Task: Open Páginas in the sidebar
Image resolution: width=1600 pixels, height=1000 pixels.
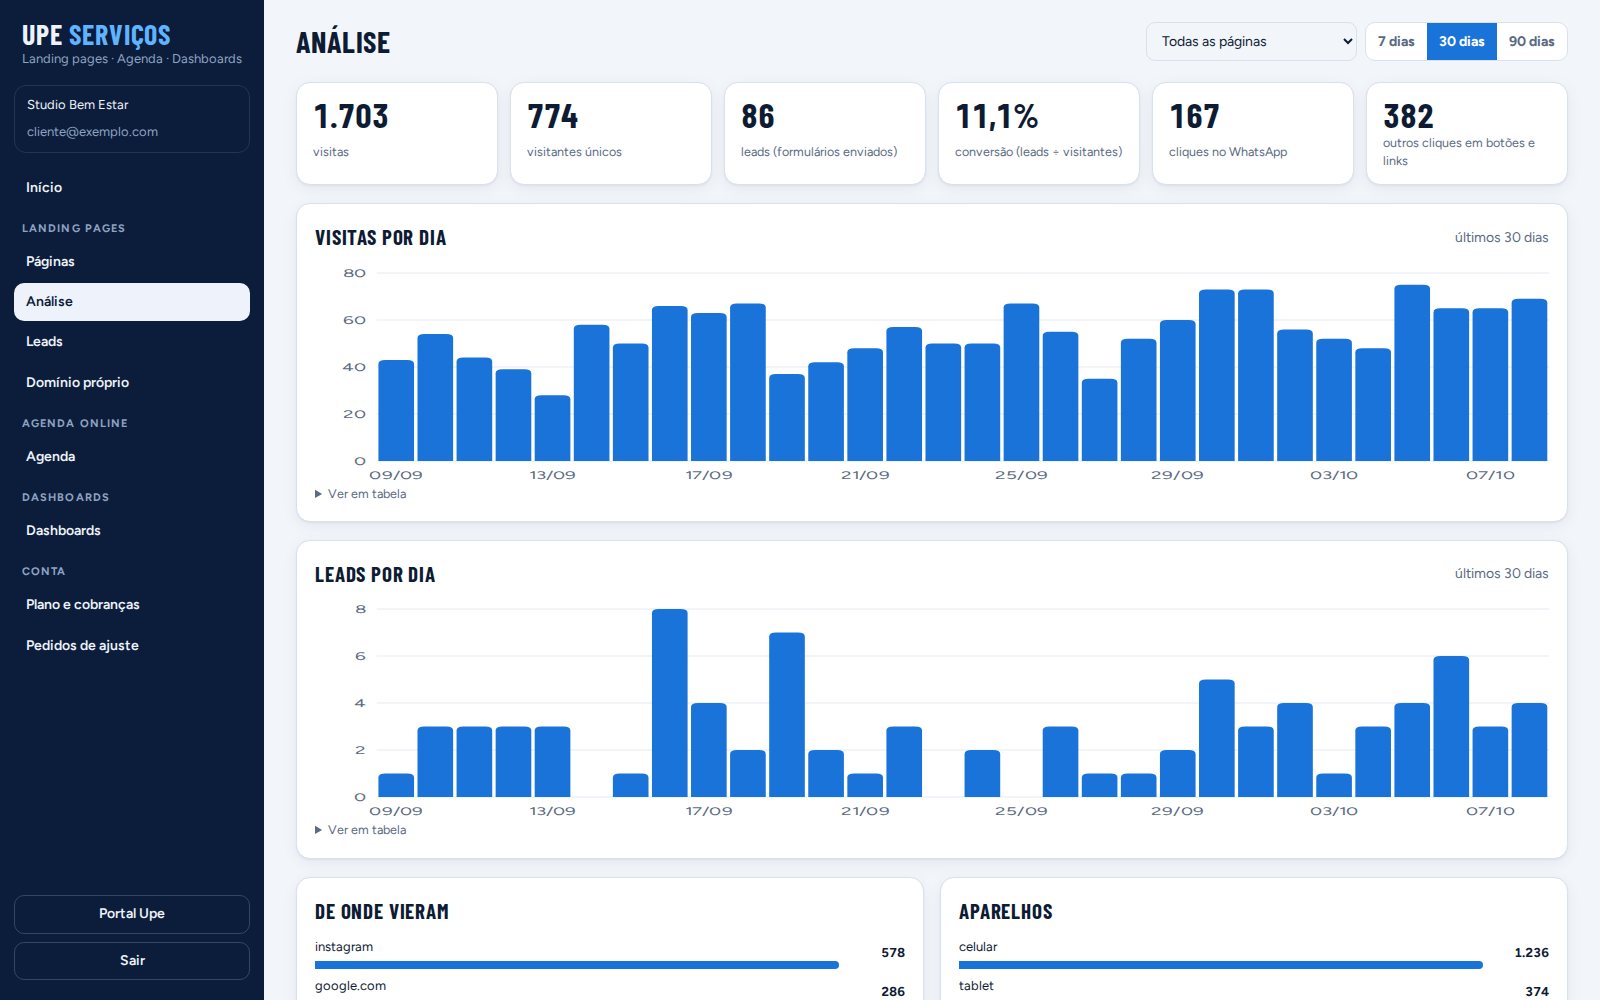Action: pyautogui.click(x=132, y=261)
